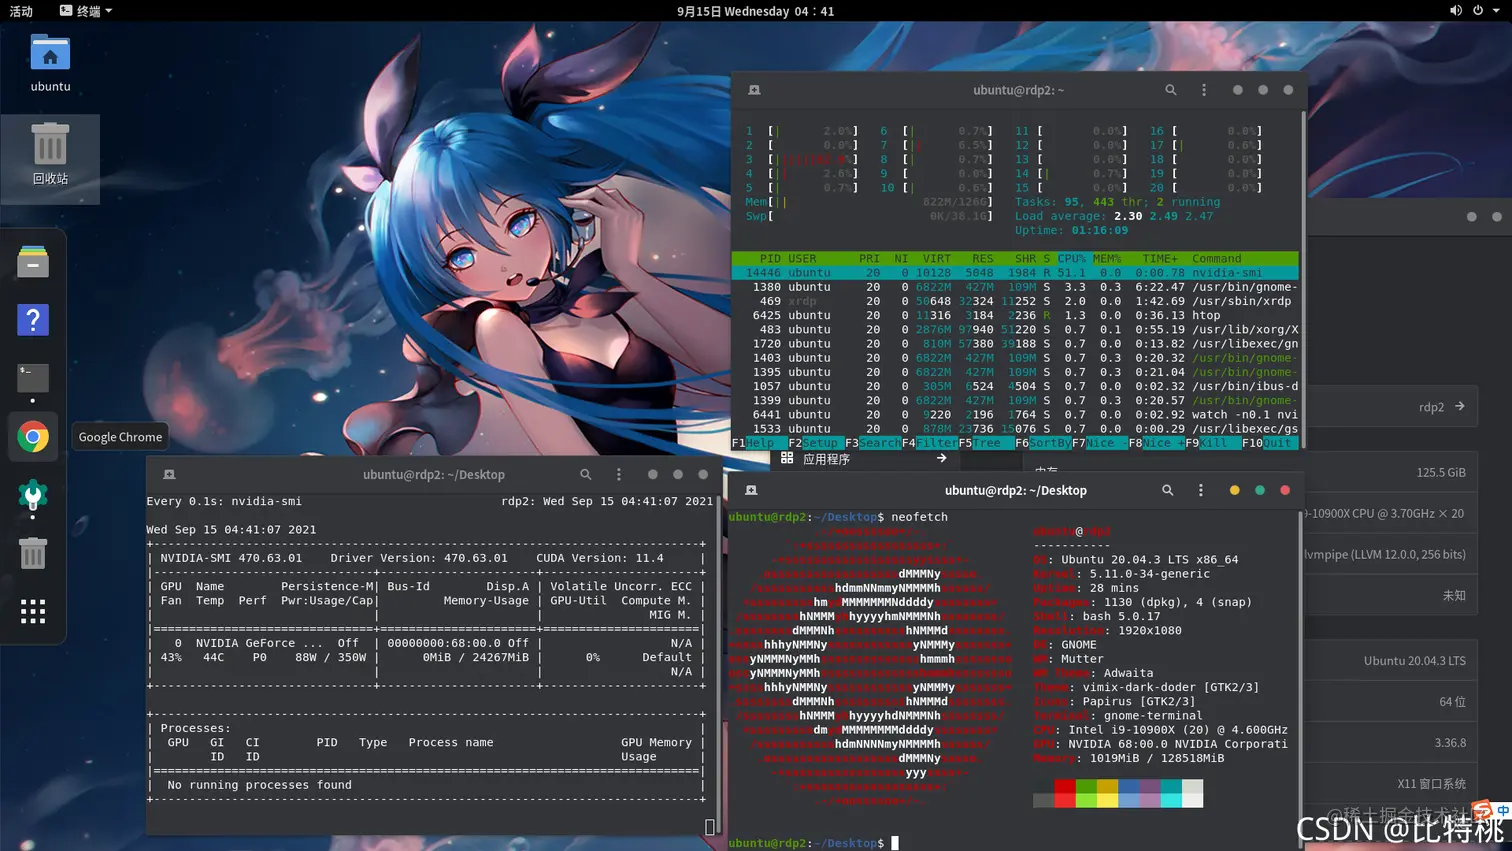Open search in the nvidia-smi terminal
The image size is (1512, 851).
point(585,474)
